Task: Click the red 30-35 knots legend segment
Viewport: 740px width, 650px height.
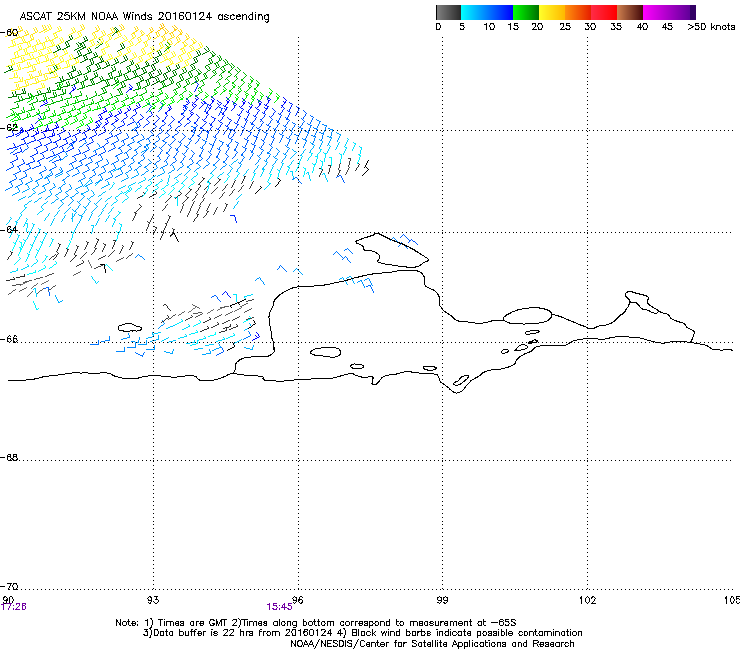Action: click(604, 12)
